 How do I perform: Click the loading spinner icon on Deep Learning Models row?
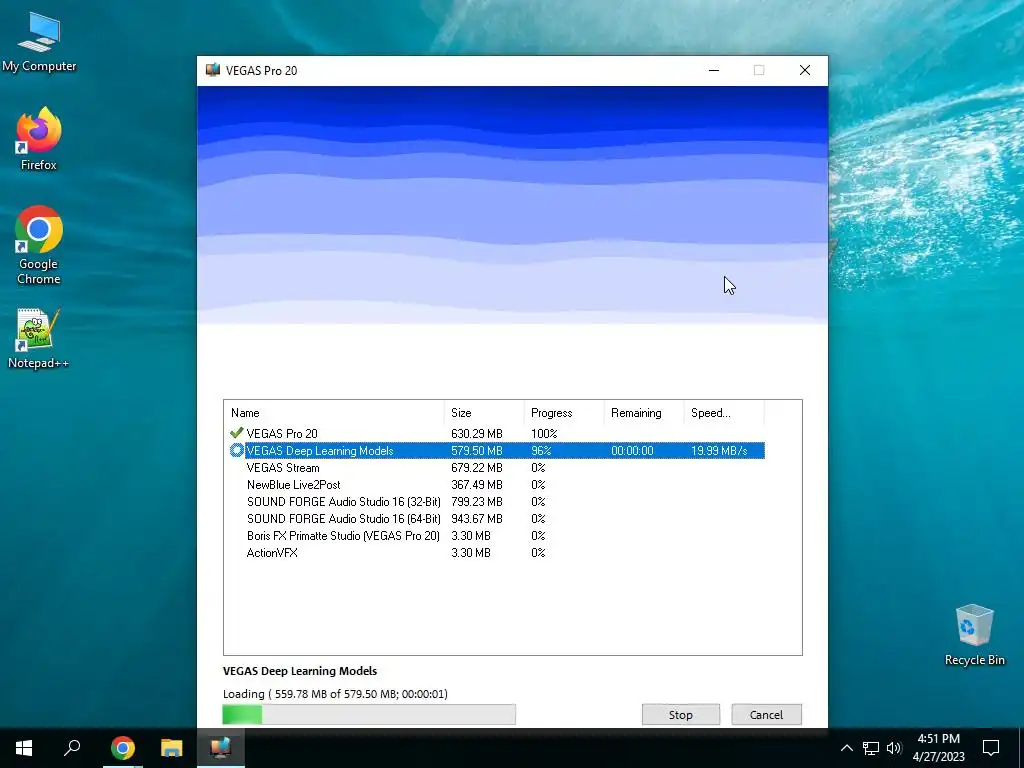[236, 450]
